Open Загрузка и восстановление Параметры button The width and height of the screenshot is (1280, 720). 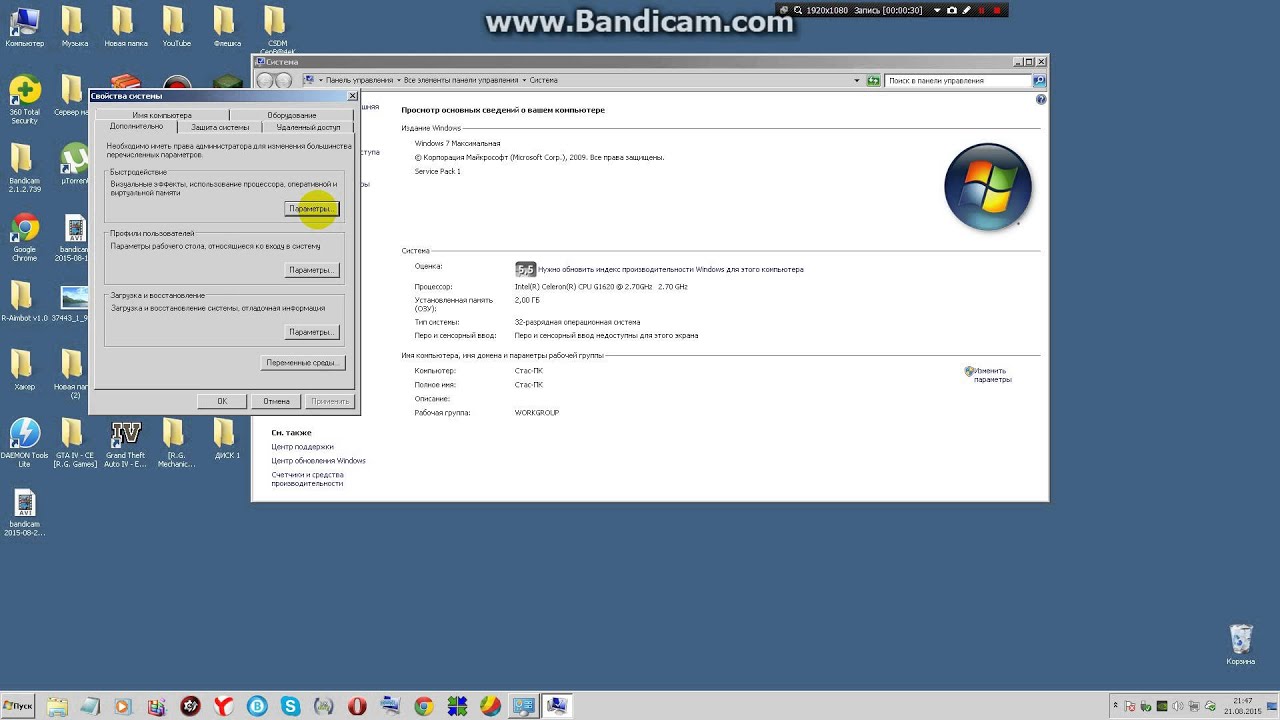[x=311, y=332]
